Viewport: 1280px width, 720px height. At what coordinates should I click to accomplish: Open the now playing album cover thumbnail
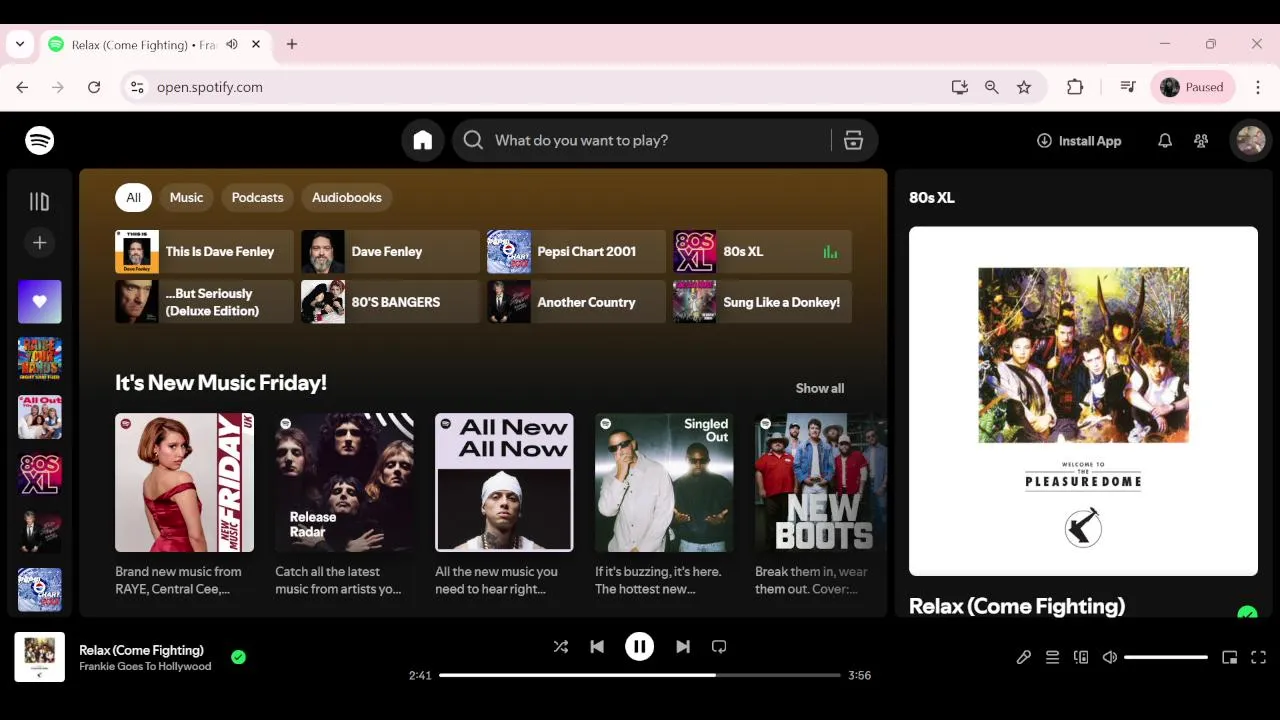click(x=39, y=657)
